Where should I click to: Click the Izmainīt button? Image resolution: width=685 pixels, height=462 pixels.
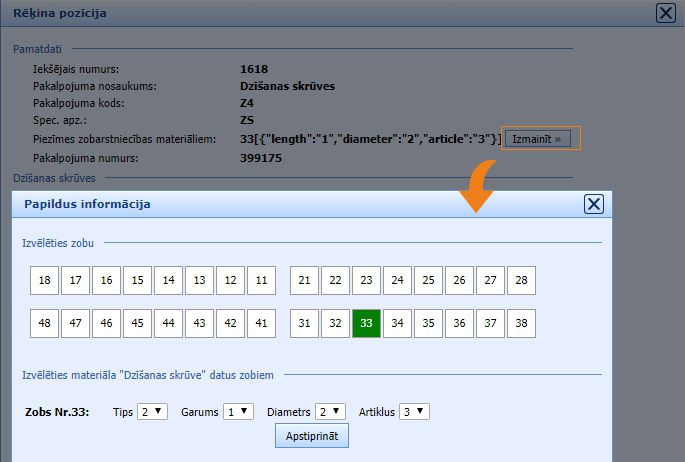[537, 138]
